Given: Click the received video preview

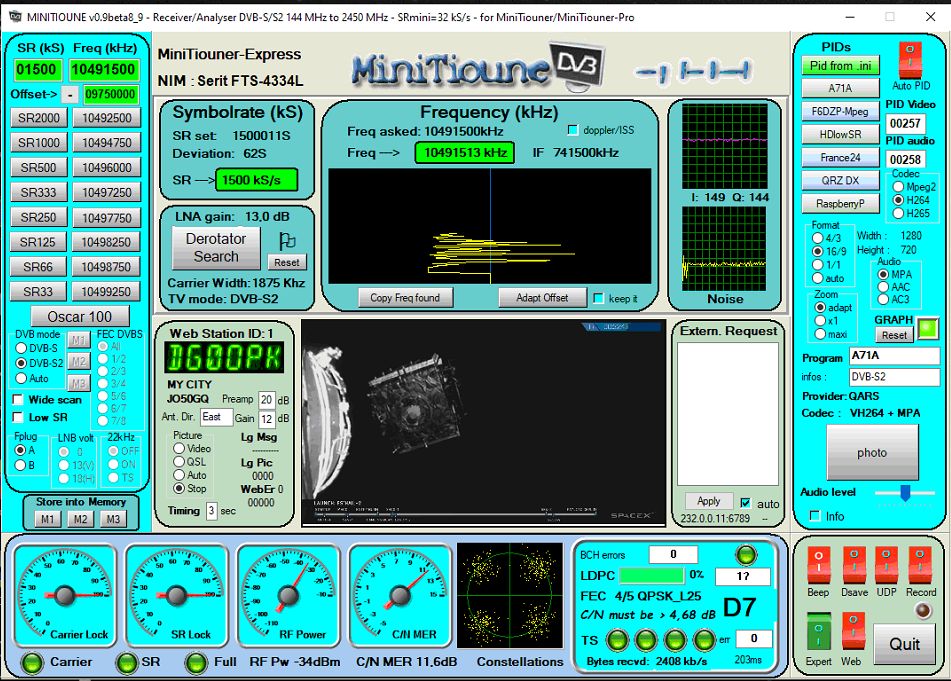Looking at the screenshot, I should coord(483,423).
